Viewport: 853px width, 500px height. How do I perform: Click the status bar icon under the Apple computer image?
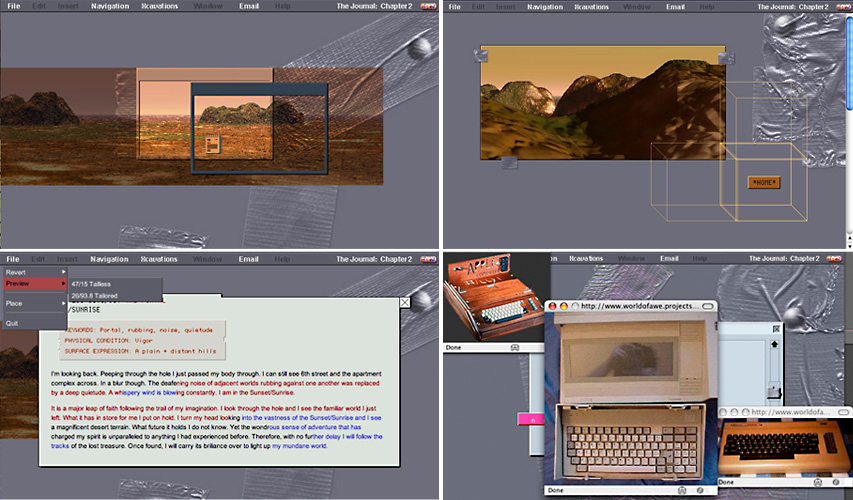[x=515, y=348]
